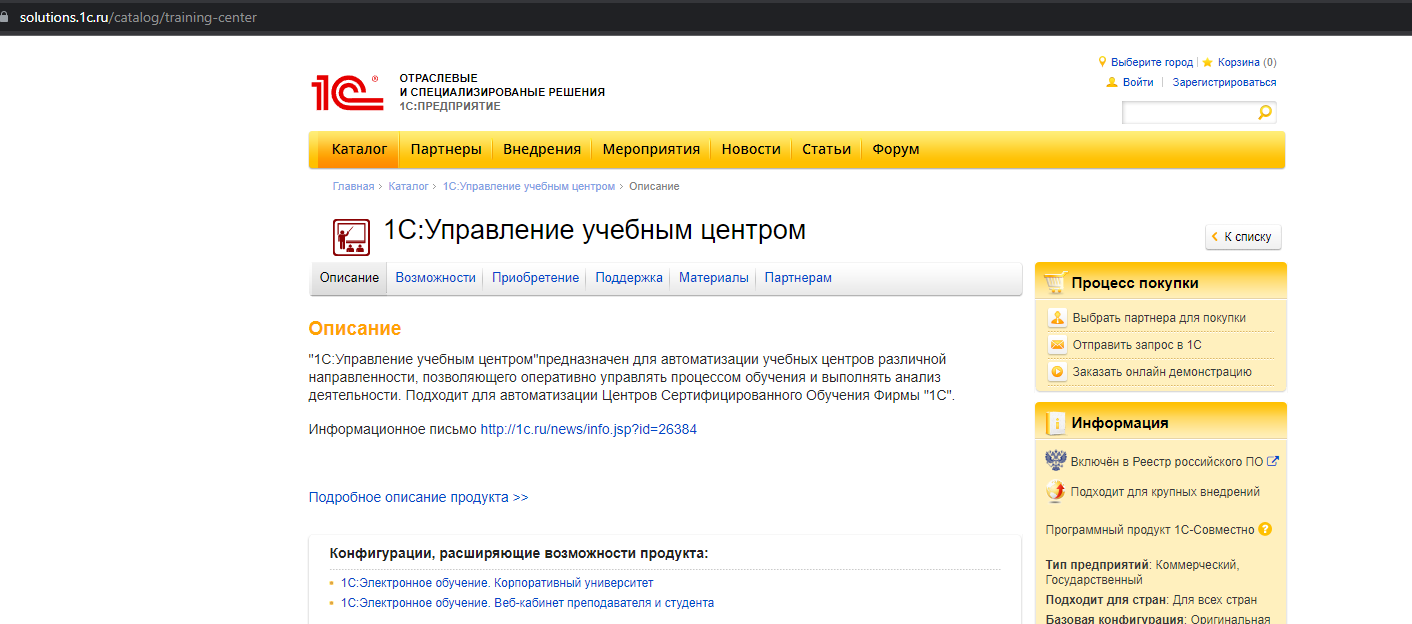Click Выберите город link
The width and height of the screenshot is (1412, 624).
point(1152,62)
